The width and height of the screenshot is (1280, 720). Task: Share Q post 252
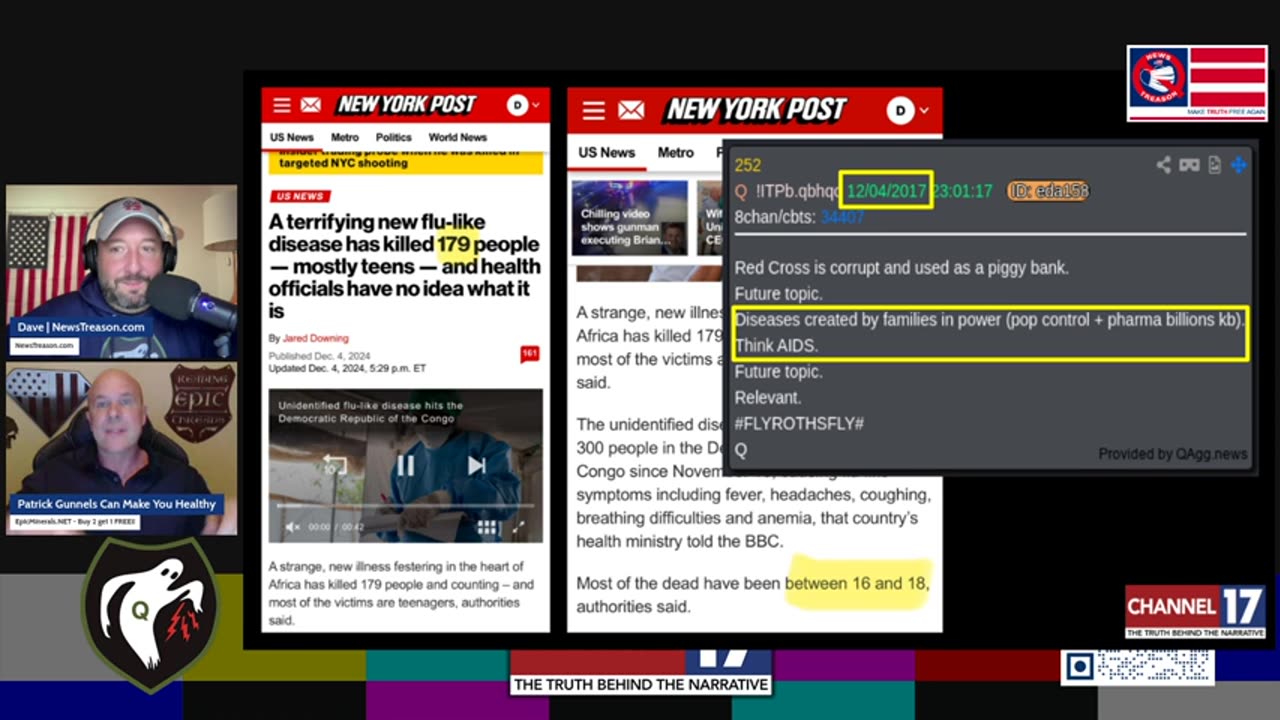(x=1164, y=165)
